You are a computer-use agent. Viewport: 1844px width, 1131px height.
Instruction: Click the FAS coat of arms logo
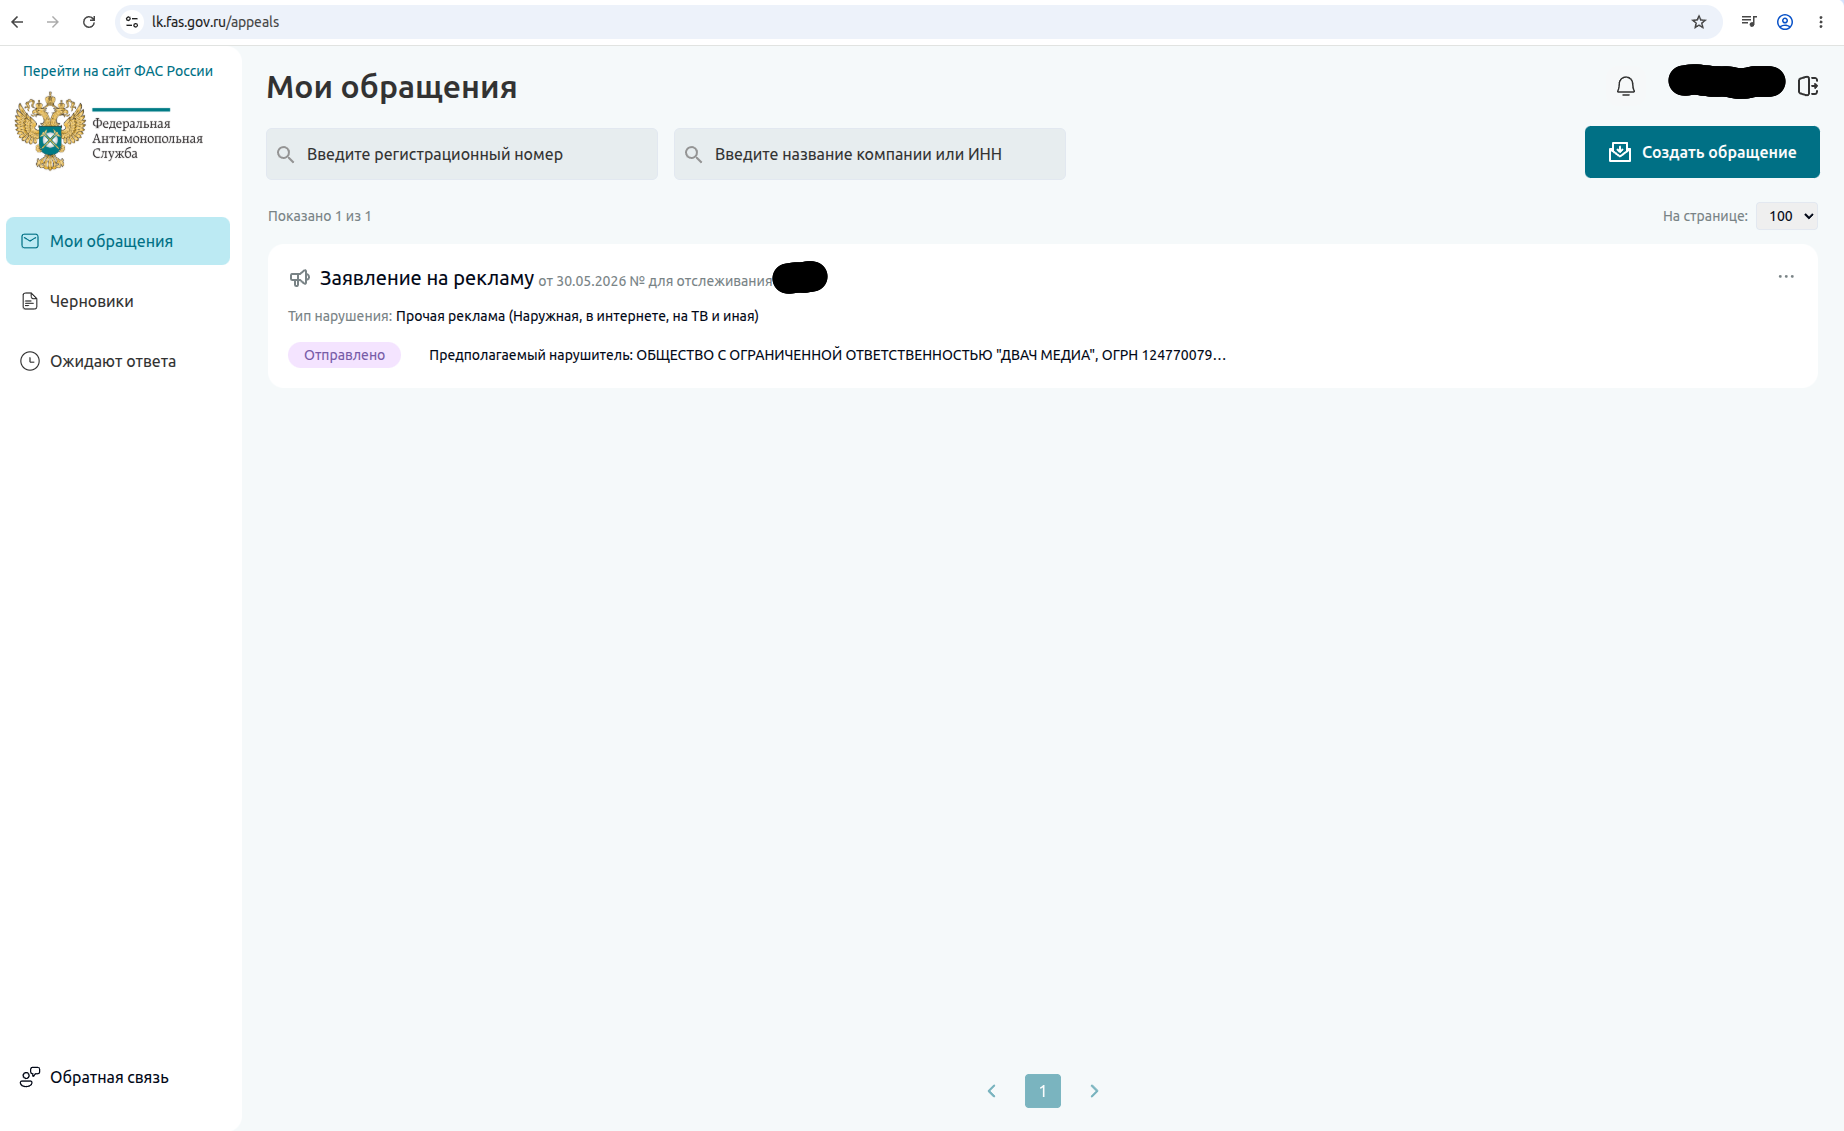click(50, 131)
